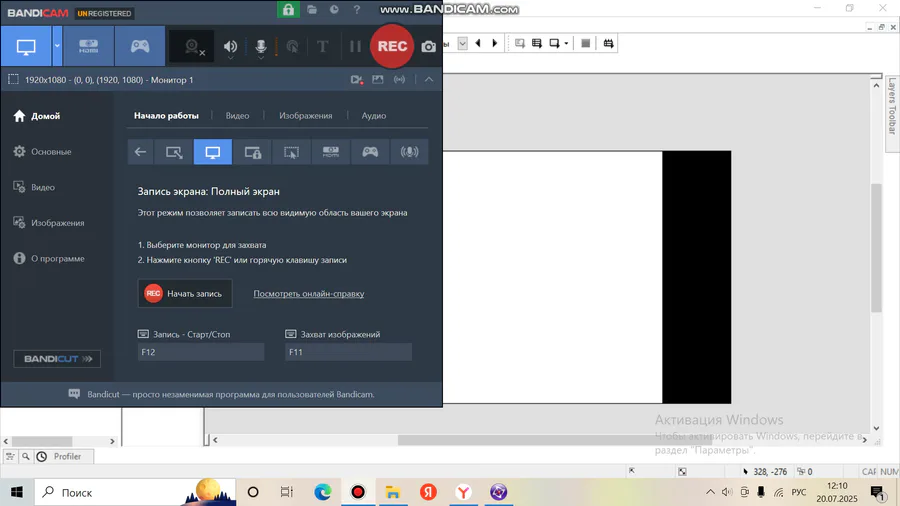Toggle mouse click effects
Viewport: 900px width, 506px height.
point(292,47)
